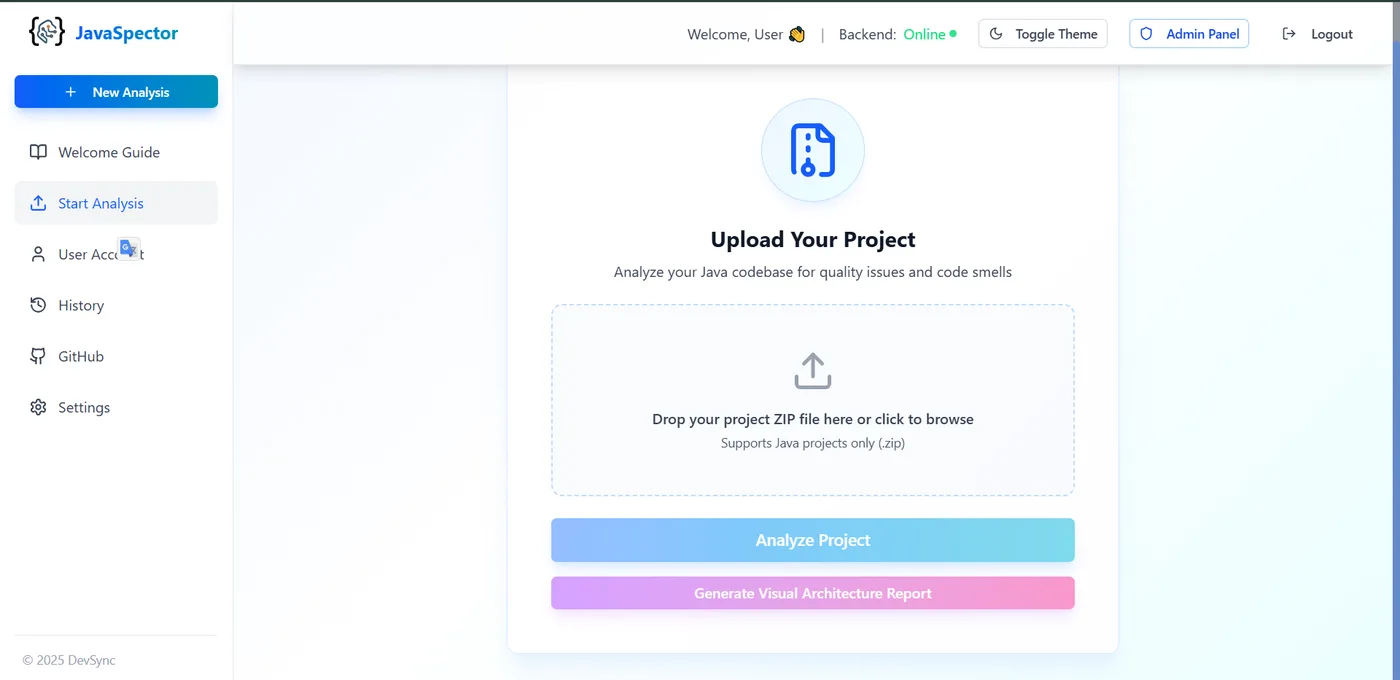This screenshot has width=1400, height=680.
Task: Click the Logout arrow icon
Action: click(1289, 34)
